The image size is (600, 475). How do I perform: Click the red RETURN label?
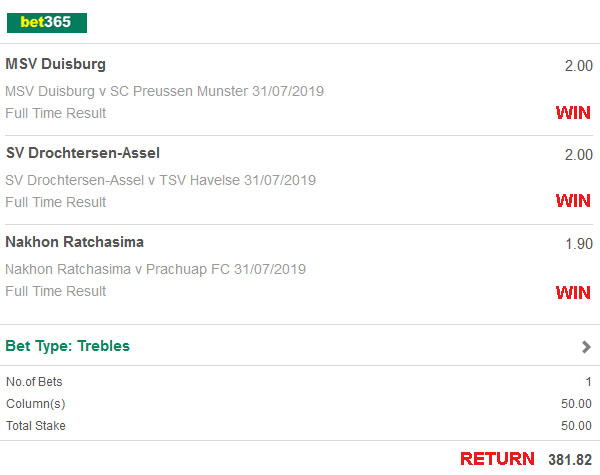click(497, 459)
